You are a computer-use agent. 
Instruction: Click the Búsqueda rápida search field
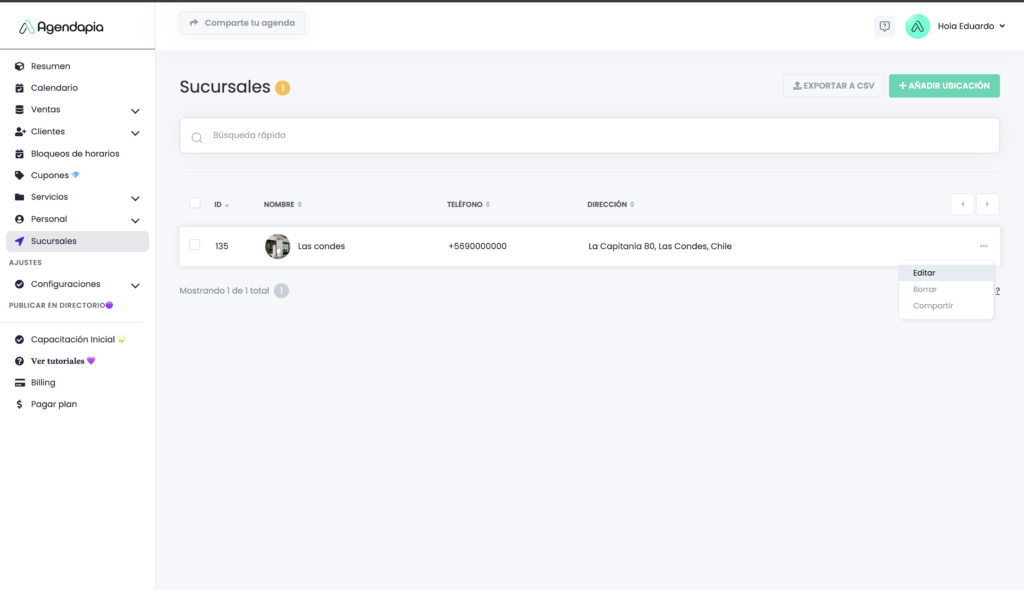[590, 135]
